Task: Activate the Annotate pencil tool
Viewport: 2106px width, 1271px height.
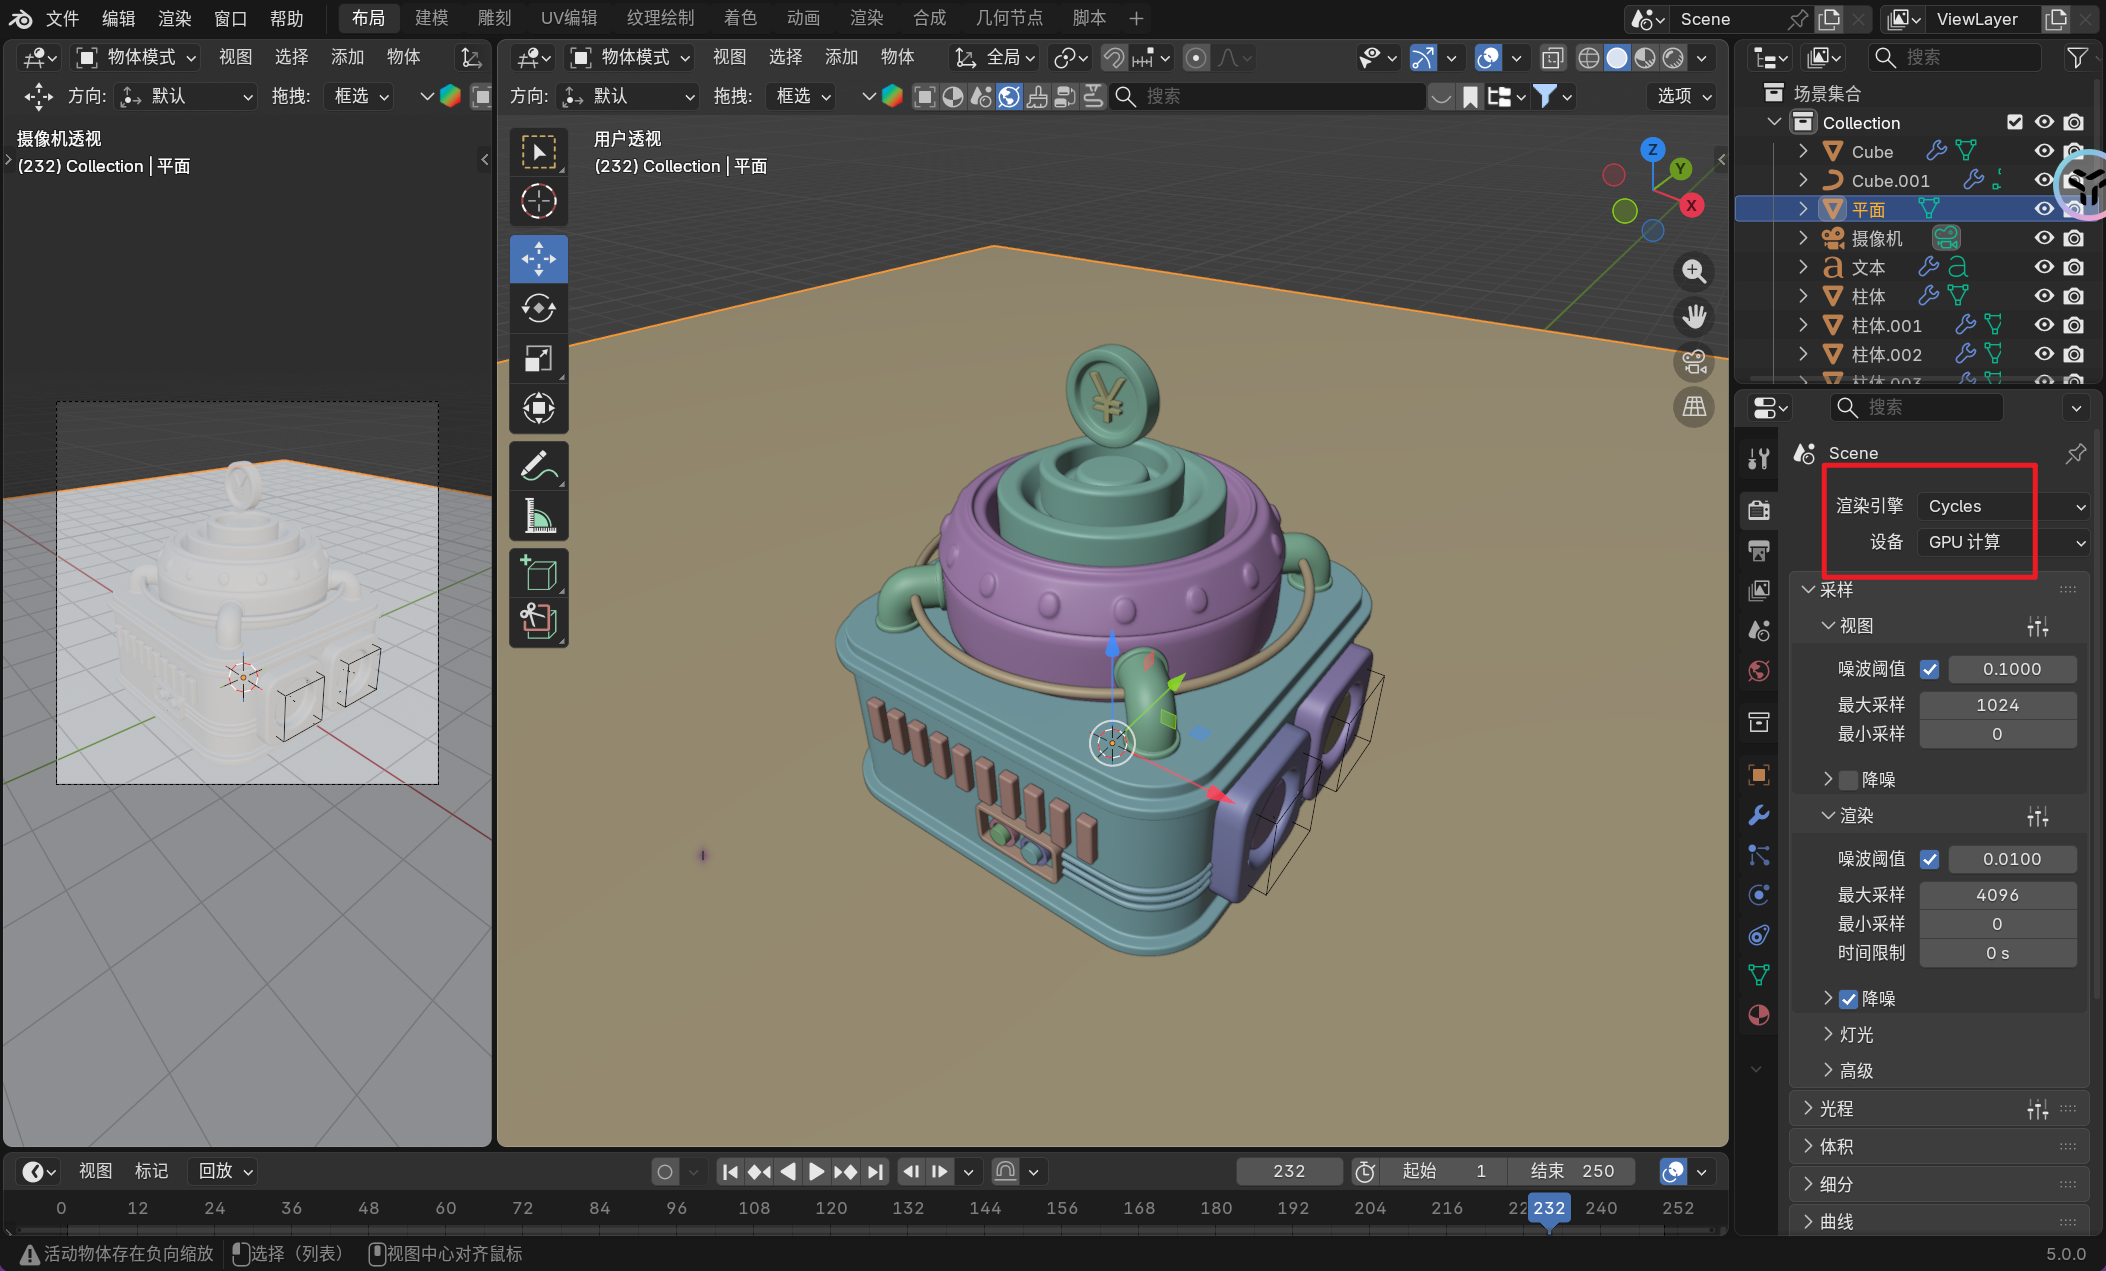Action: pyautogui.click(x=538, y=466)
